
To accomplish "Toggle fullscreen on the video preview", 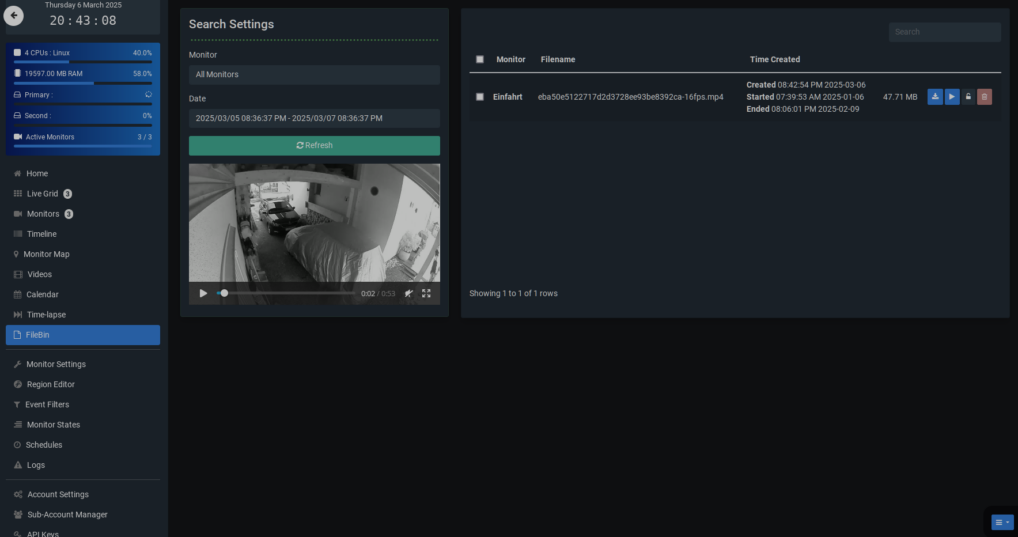I will [x=426, y=293].
